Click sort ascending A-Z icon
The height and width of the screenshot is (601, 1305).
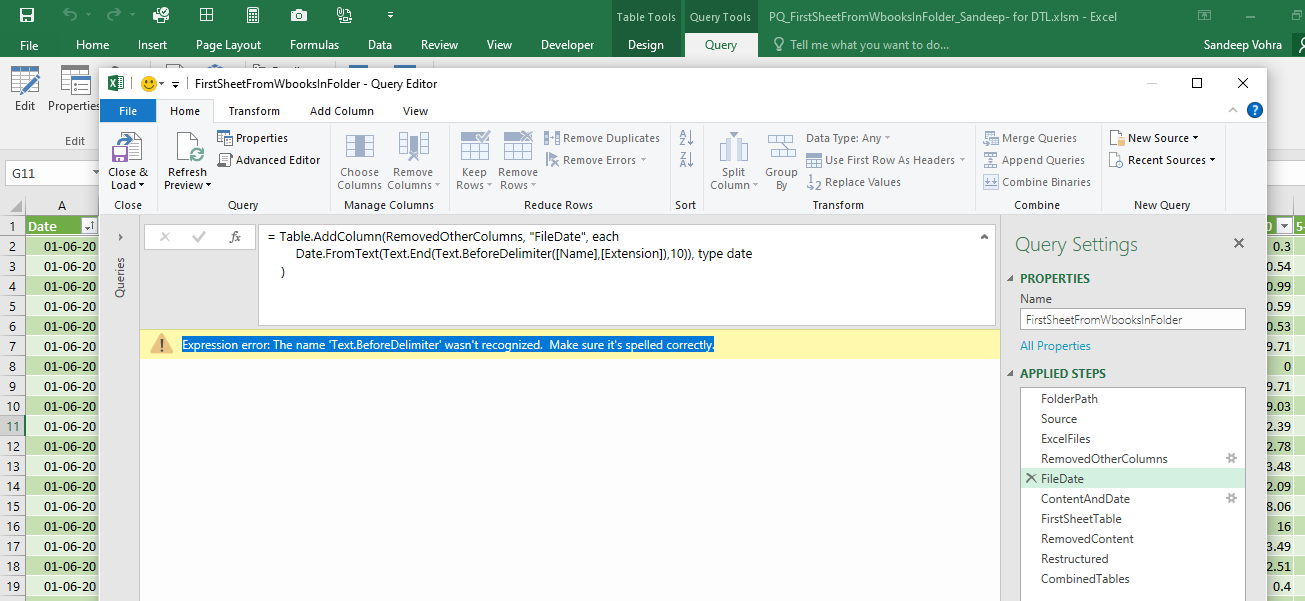coord(686,138)
